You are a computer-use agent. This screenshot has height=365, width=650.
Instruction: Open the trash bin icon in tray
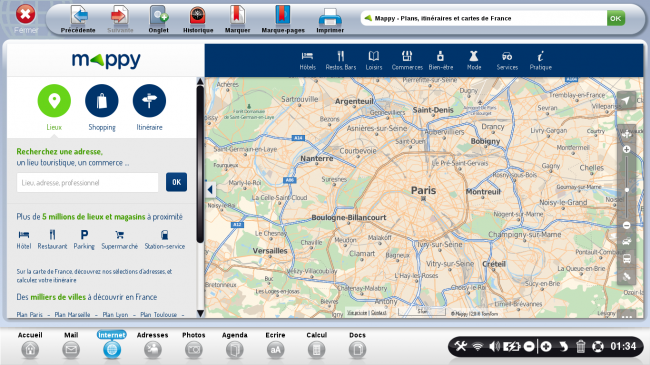tap(580, 346)
